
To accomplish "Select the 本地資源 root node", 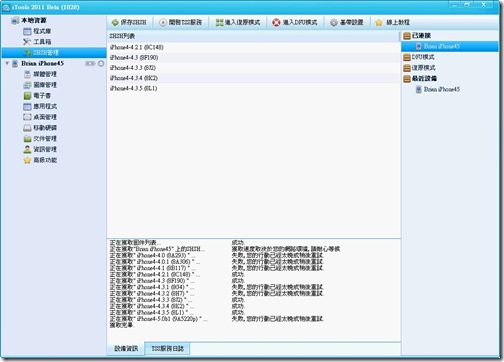I will point(29,20).
